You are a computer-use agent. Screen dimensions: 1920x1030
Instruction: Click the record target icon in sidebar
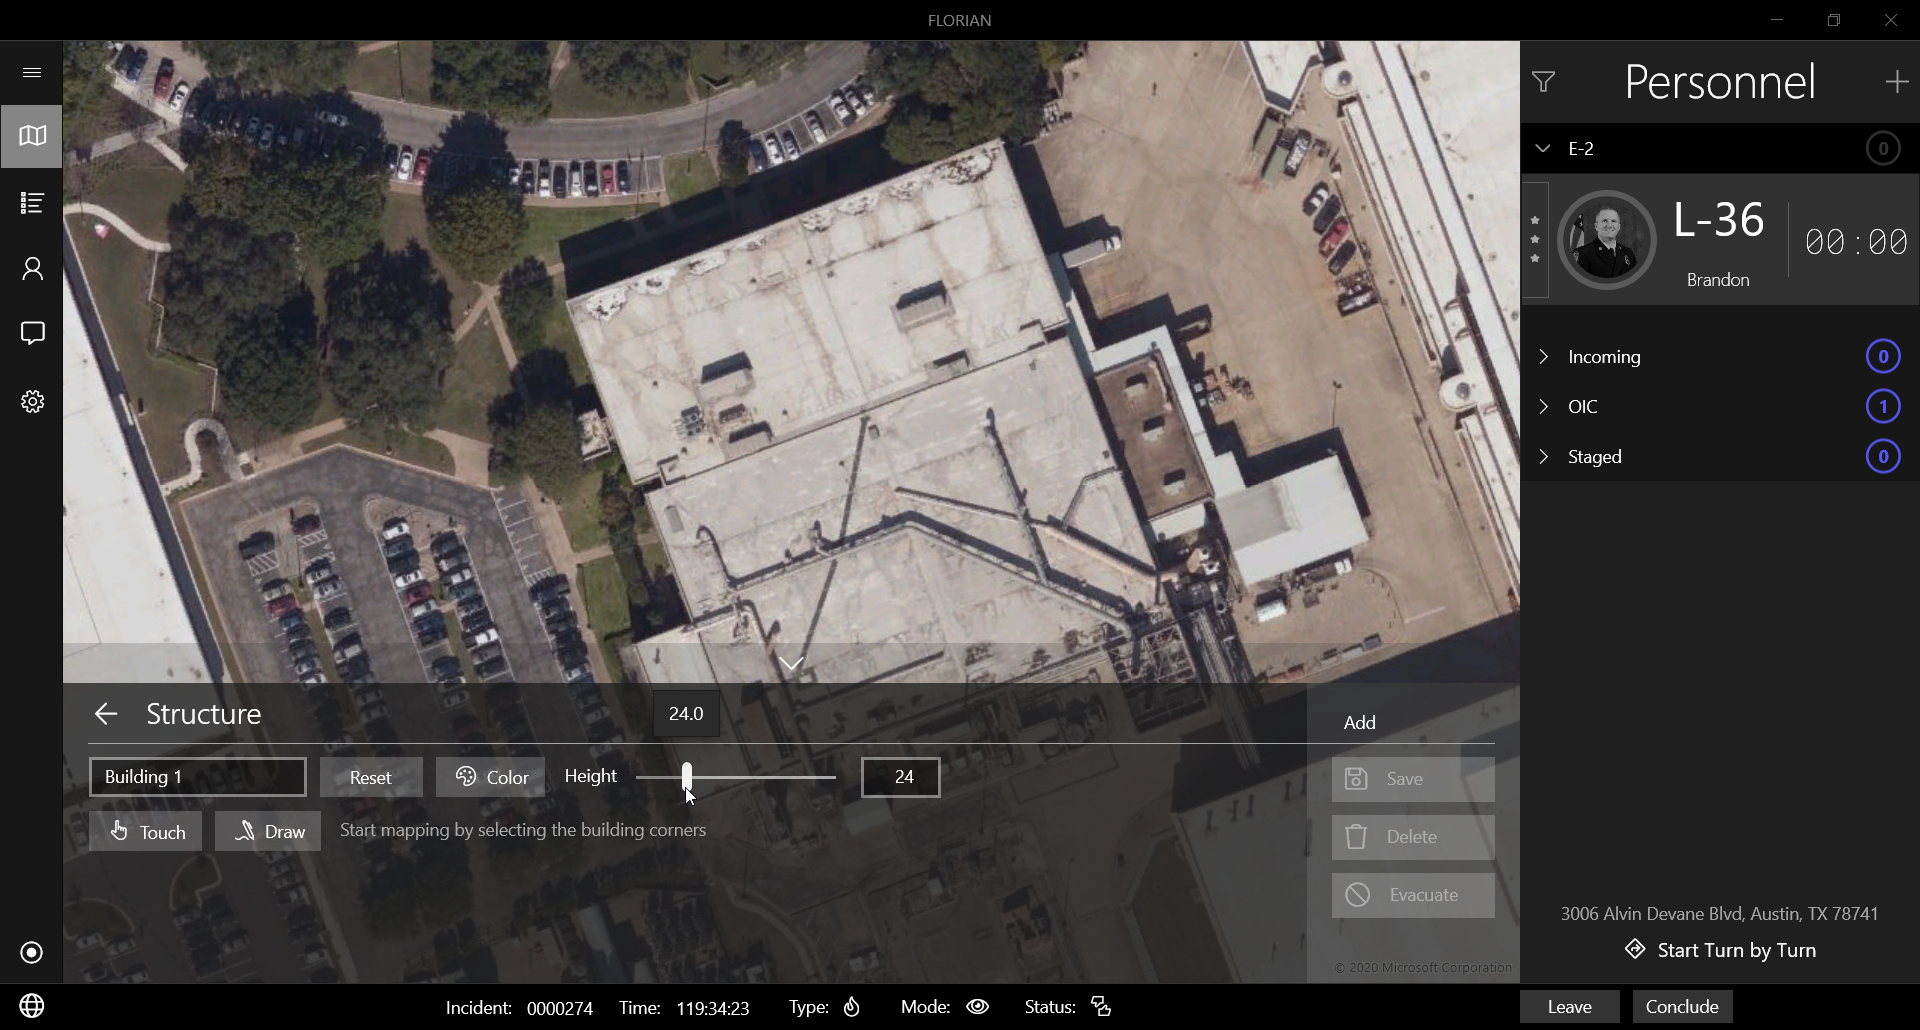pos(32,952)
